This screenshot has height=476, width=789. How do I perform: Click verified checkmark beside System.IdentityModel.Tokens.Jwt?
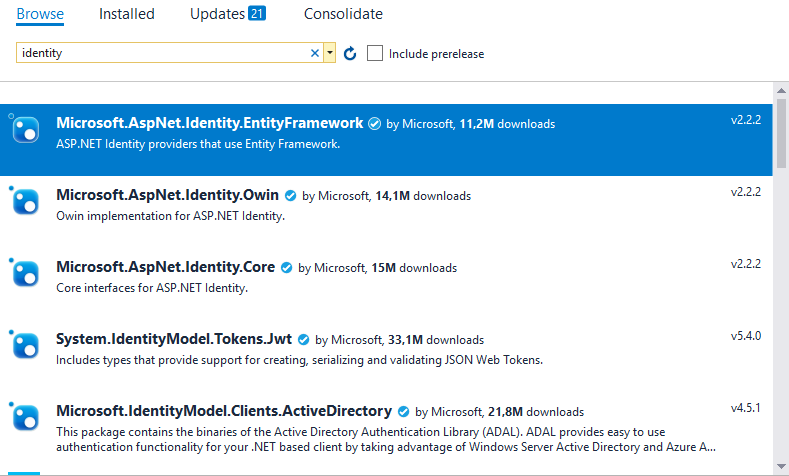(303, 340)
